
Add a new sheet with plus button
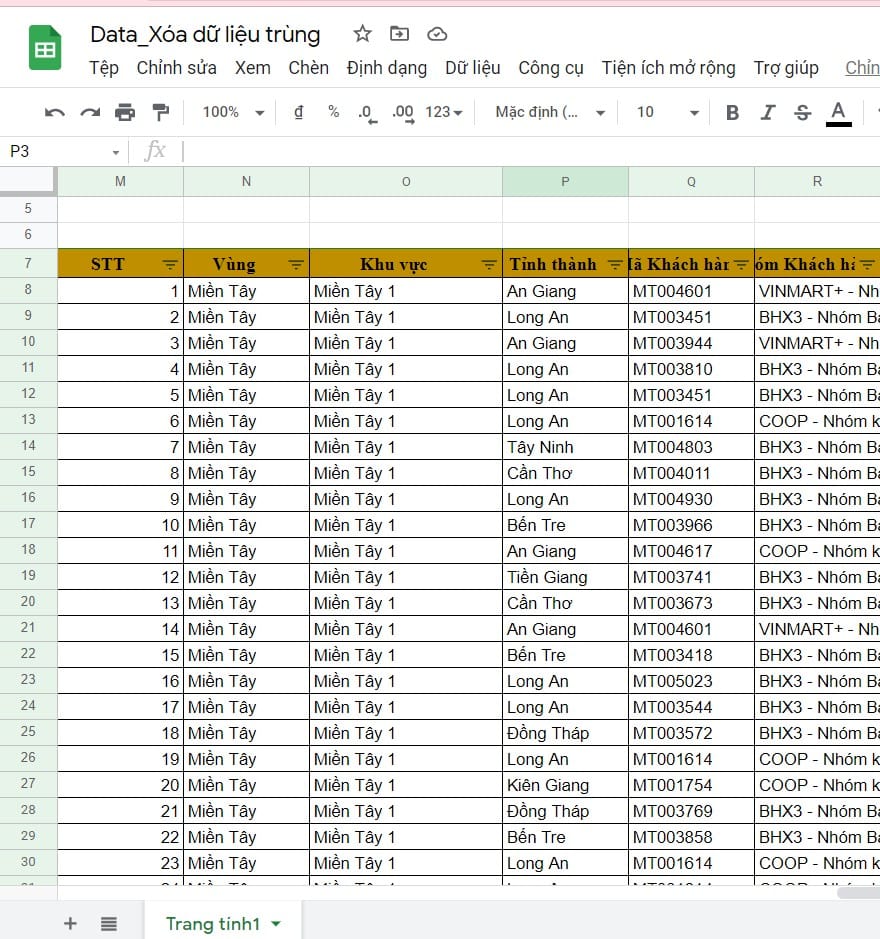coord(70,923)
